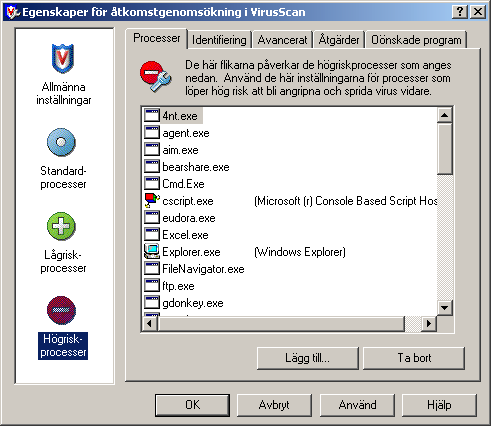Click the horizontal scrollbar right arrow
Image resolution: width=491 pixels, height=426 pixels.
pyautogui.click(x=429, y=323)
